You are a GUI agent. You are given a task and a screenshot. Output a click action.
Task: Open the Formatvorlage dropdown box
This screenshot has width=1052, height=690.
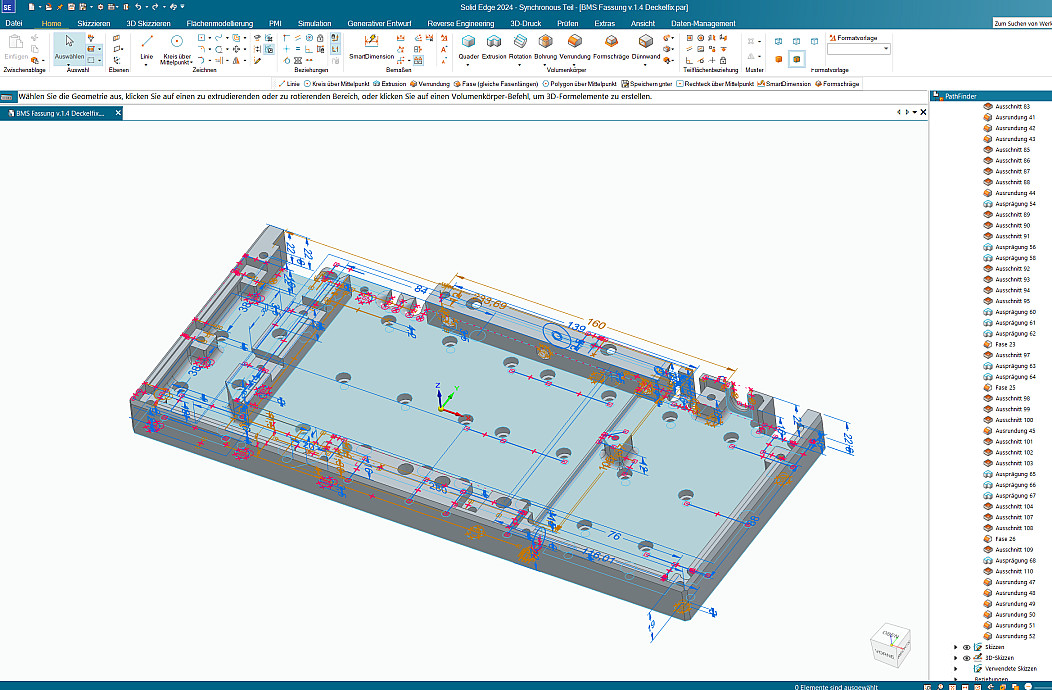pyautogui.click(x=858, y=48)
